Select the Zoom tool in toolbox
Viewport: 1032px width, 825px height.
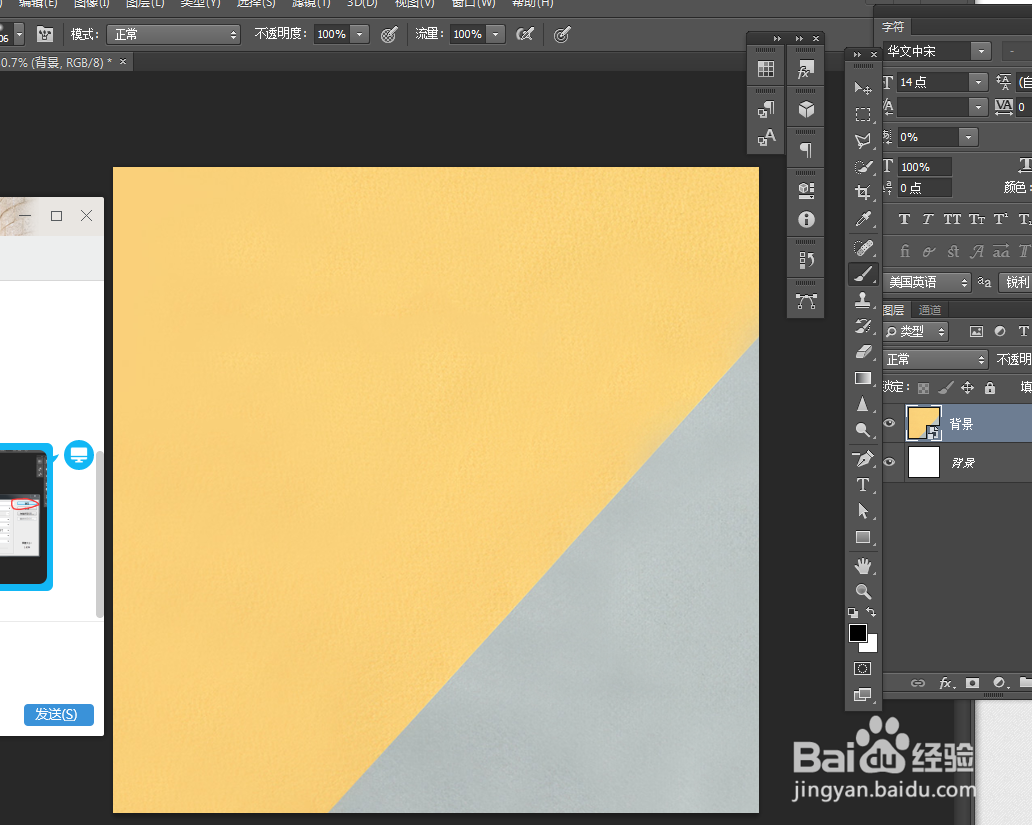coord(863,591)
